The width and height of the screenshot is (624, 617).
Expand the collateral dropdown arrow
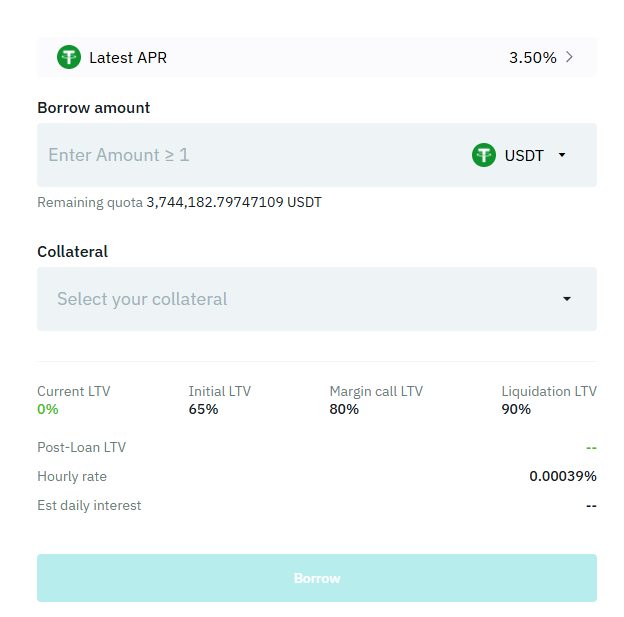(x=567, y=299)
